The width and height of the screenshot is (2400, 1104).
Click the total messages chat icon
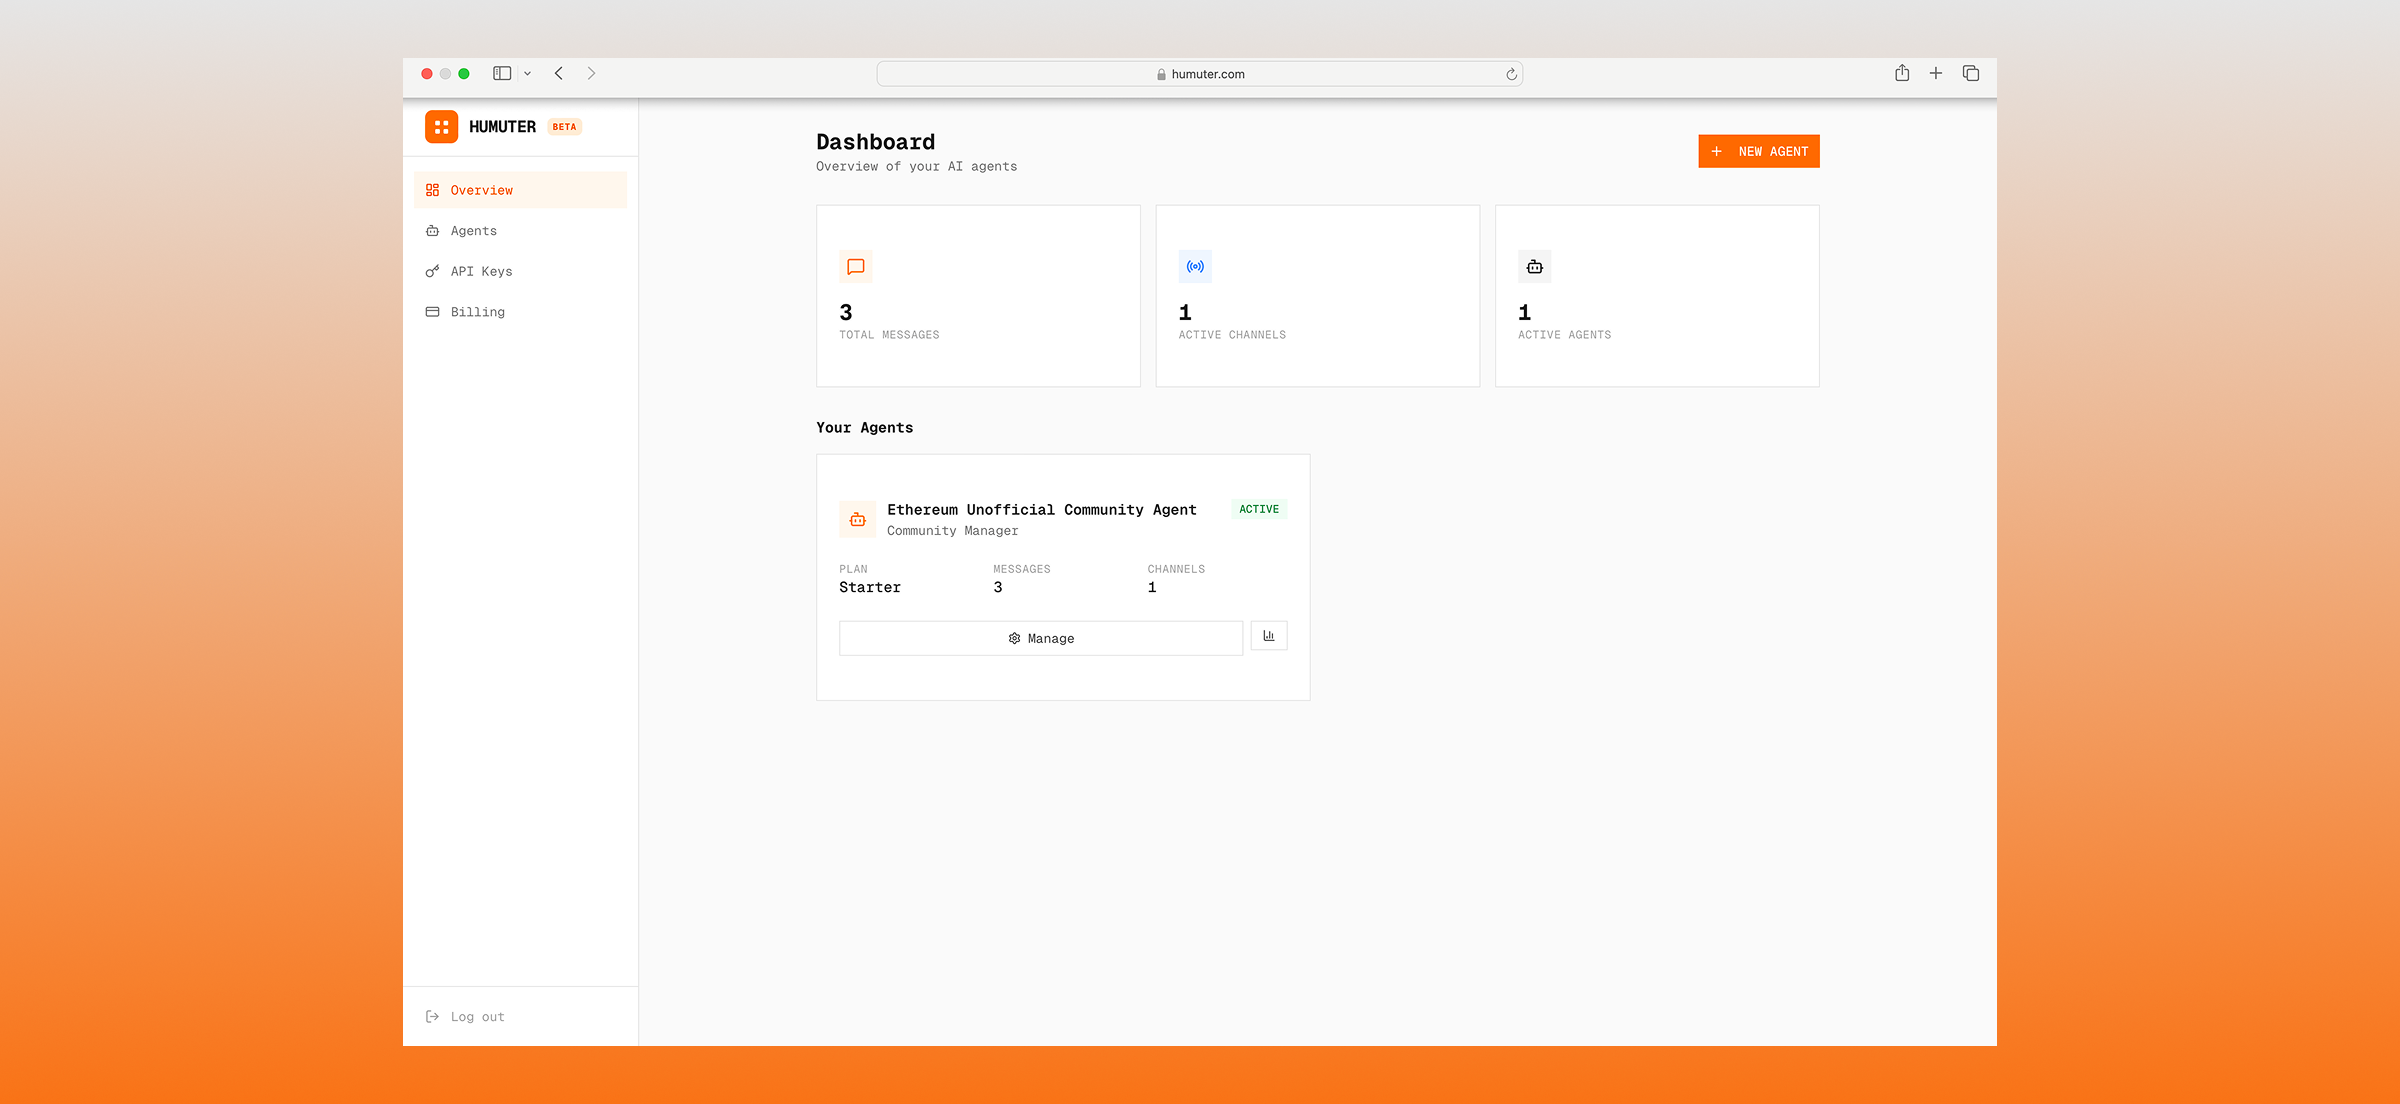(856, 267)
